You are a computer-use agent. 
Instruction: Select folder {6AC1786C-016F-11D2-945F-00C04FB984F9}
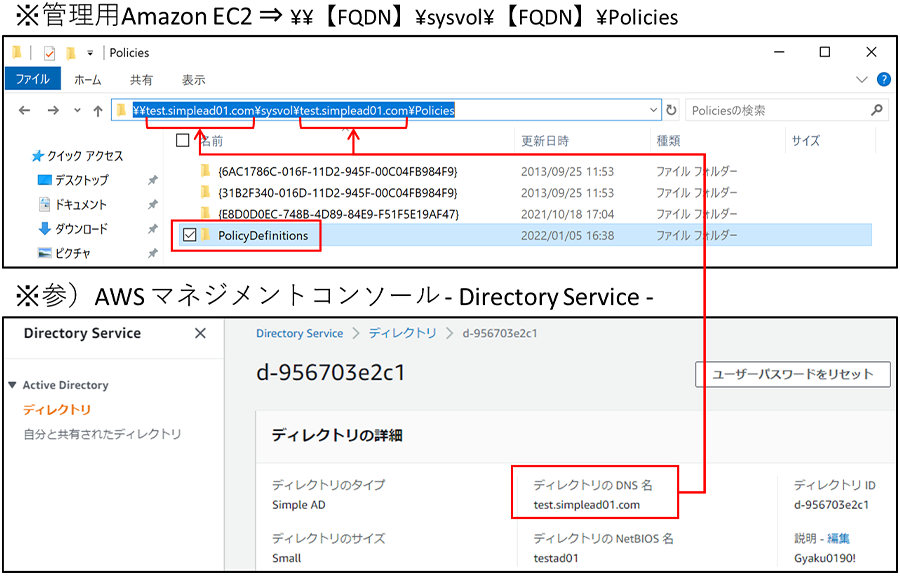click(x=338, y=171)
